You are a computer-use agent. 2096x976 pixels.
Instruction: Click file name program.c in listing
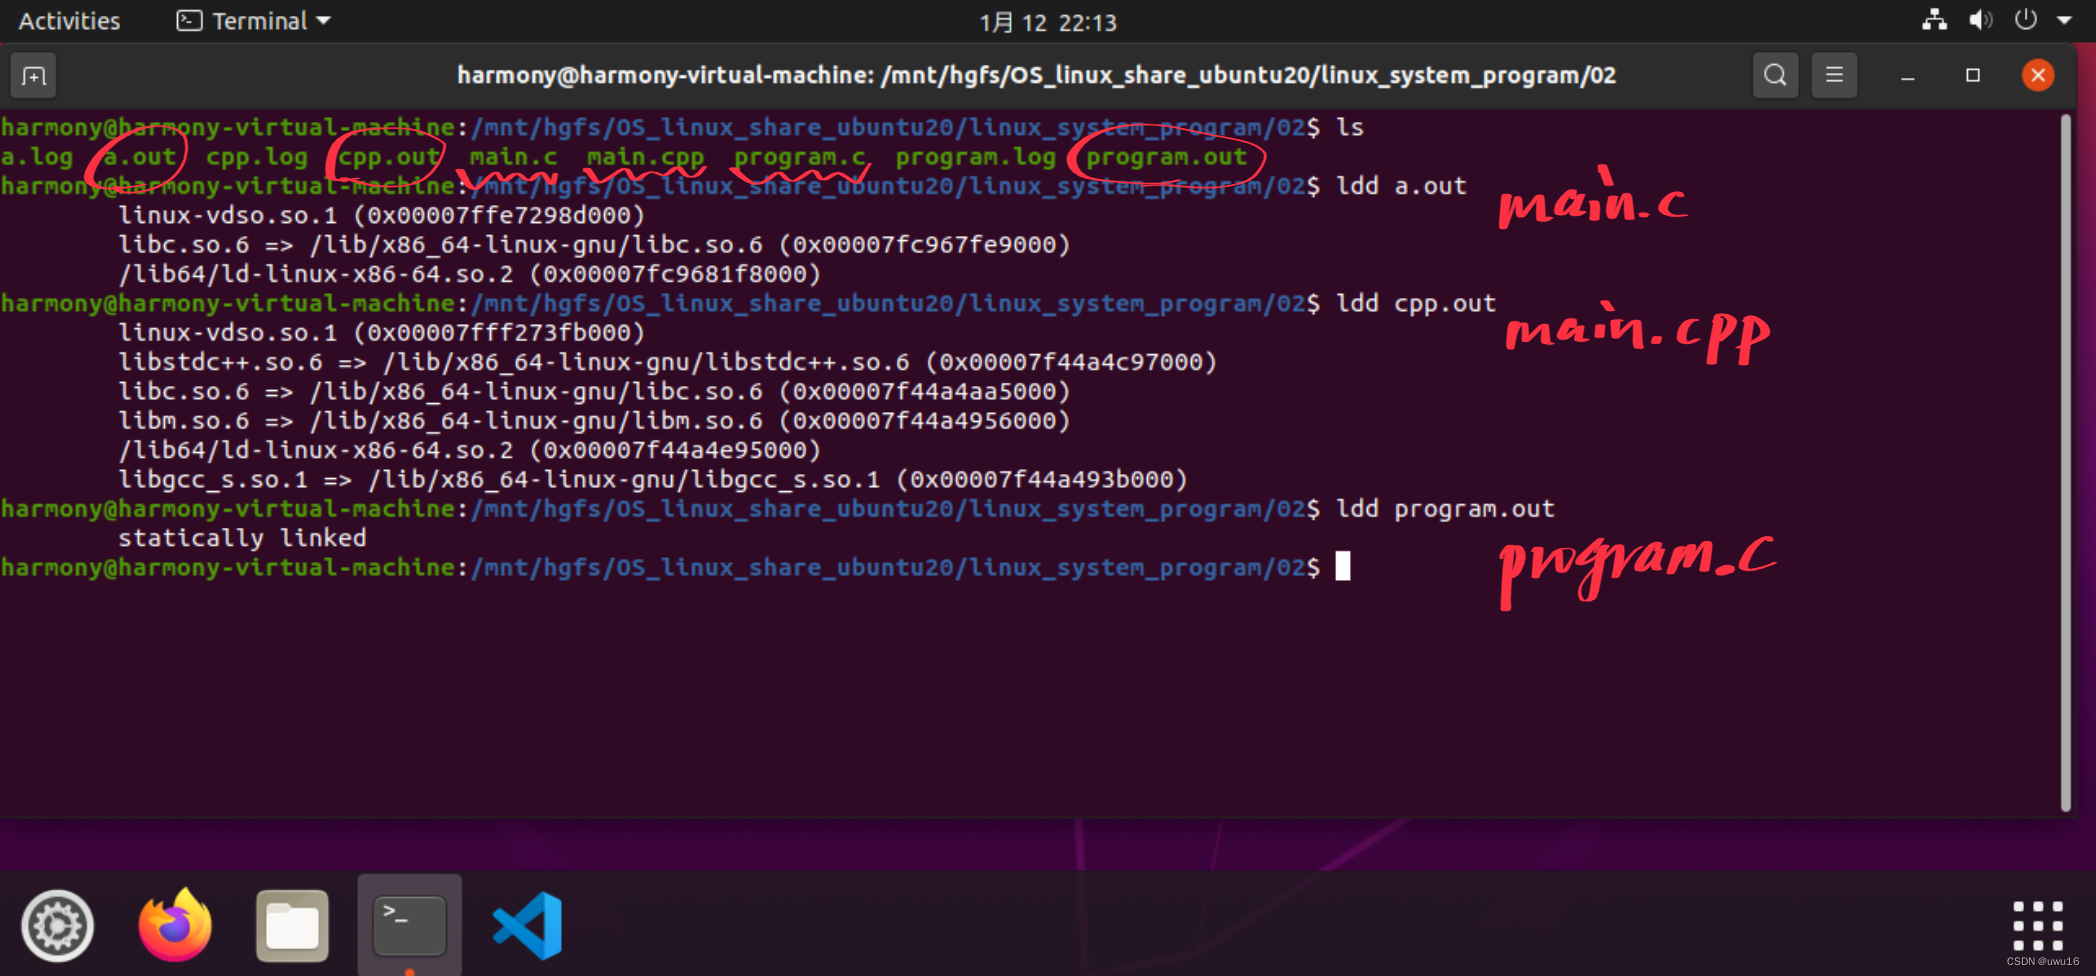click(x=800, y=157)
